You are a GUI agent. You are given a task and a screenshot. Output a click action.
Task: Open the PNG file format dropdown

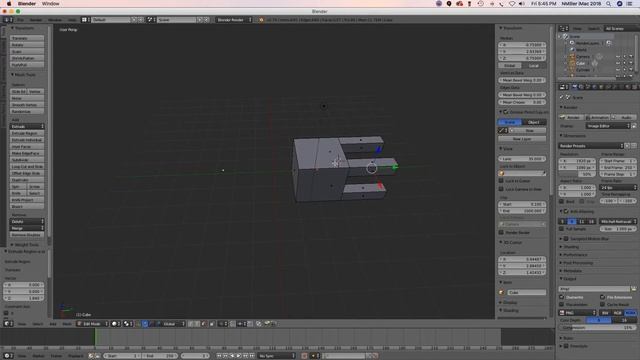[x=577, y=313]
